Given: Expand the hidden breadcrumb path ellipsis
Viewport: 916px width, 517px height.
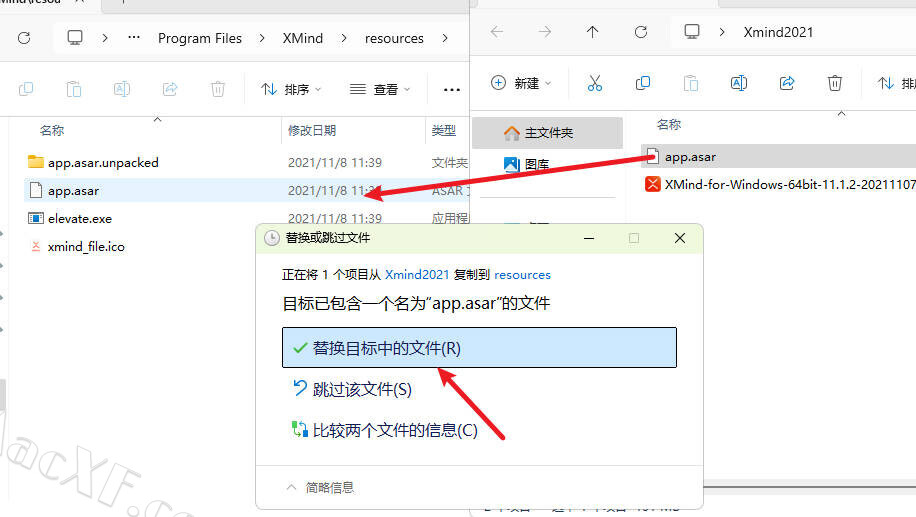Looking at the screenshot, I should pyautogui.click(x=134, y=37).
